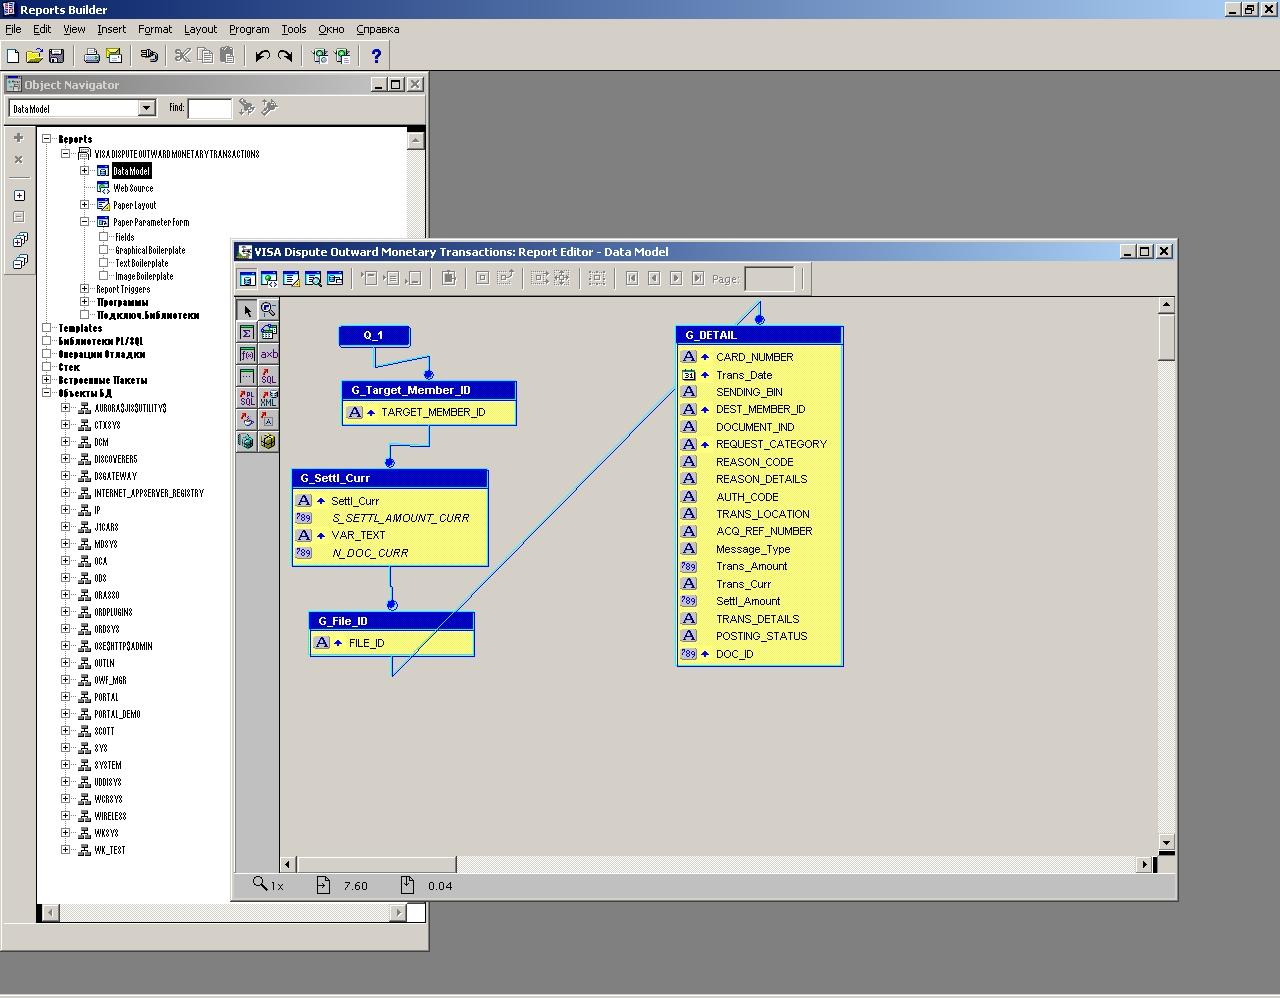Click the editor vertical scrollbar down arrow

tap(1166, 842)
